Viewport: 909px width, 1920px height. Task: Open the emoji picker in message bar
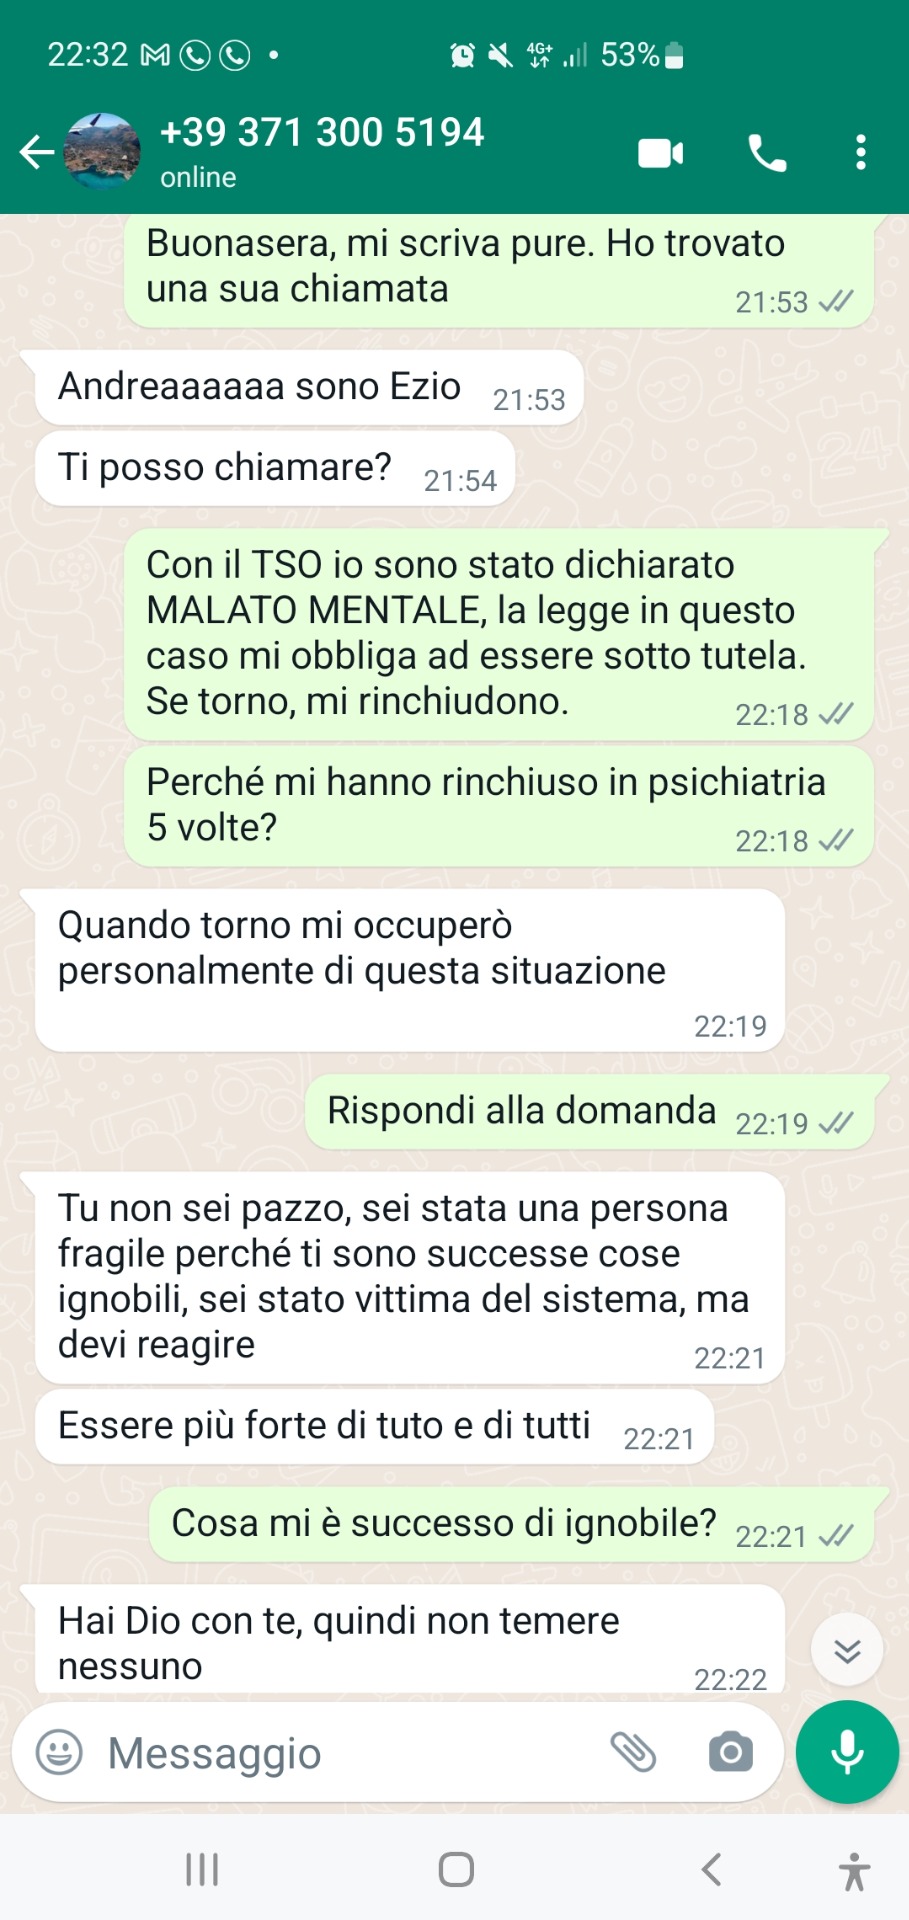59,1752
